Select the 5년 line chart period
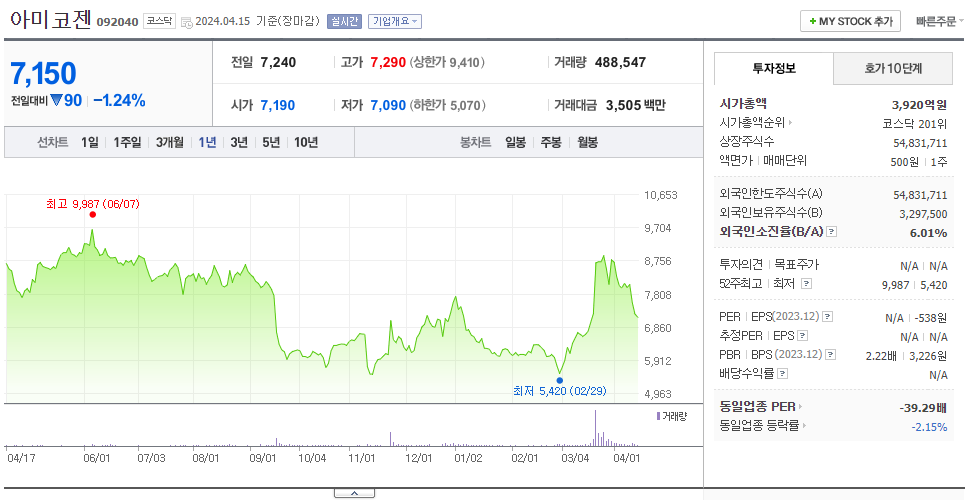The width and height of the screenshot is (968, 500). (271, 143)
